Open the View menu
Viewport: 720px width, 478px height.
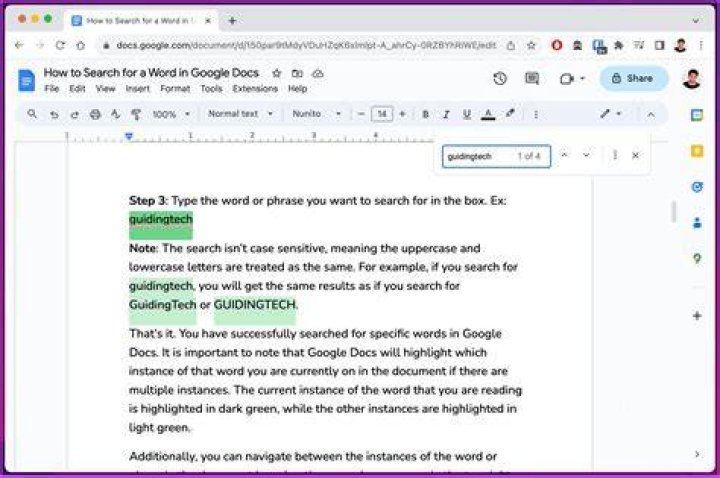106,89
